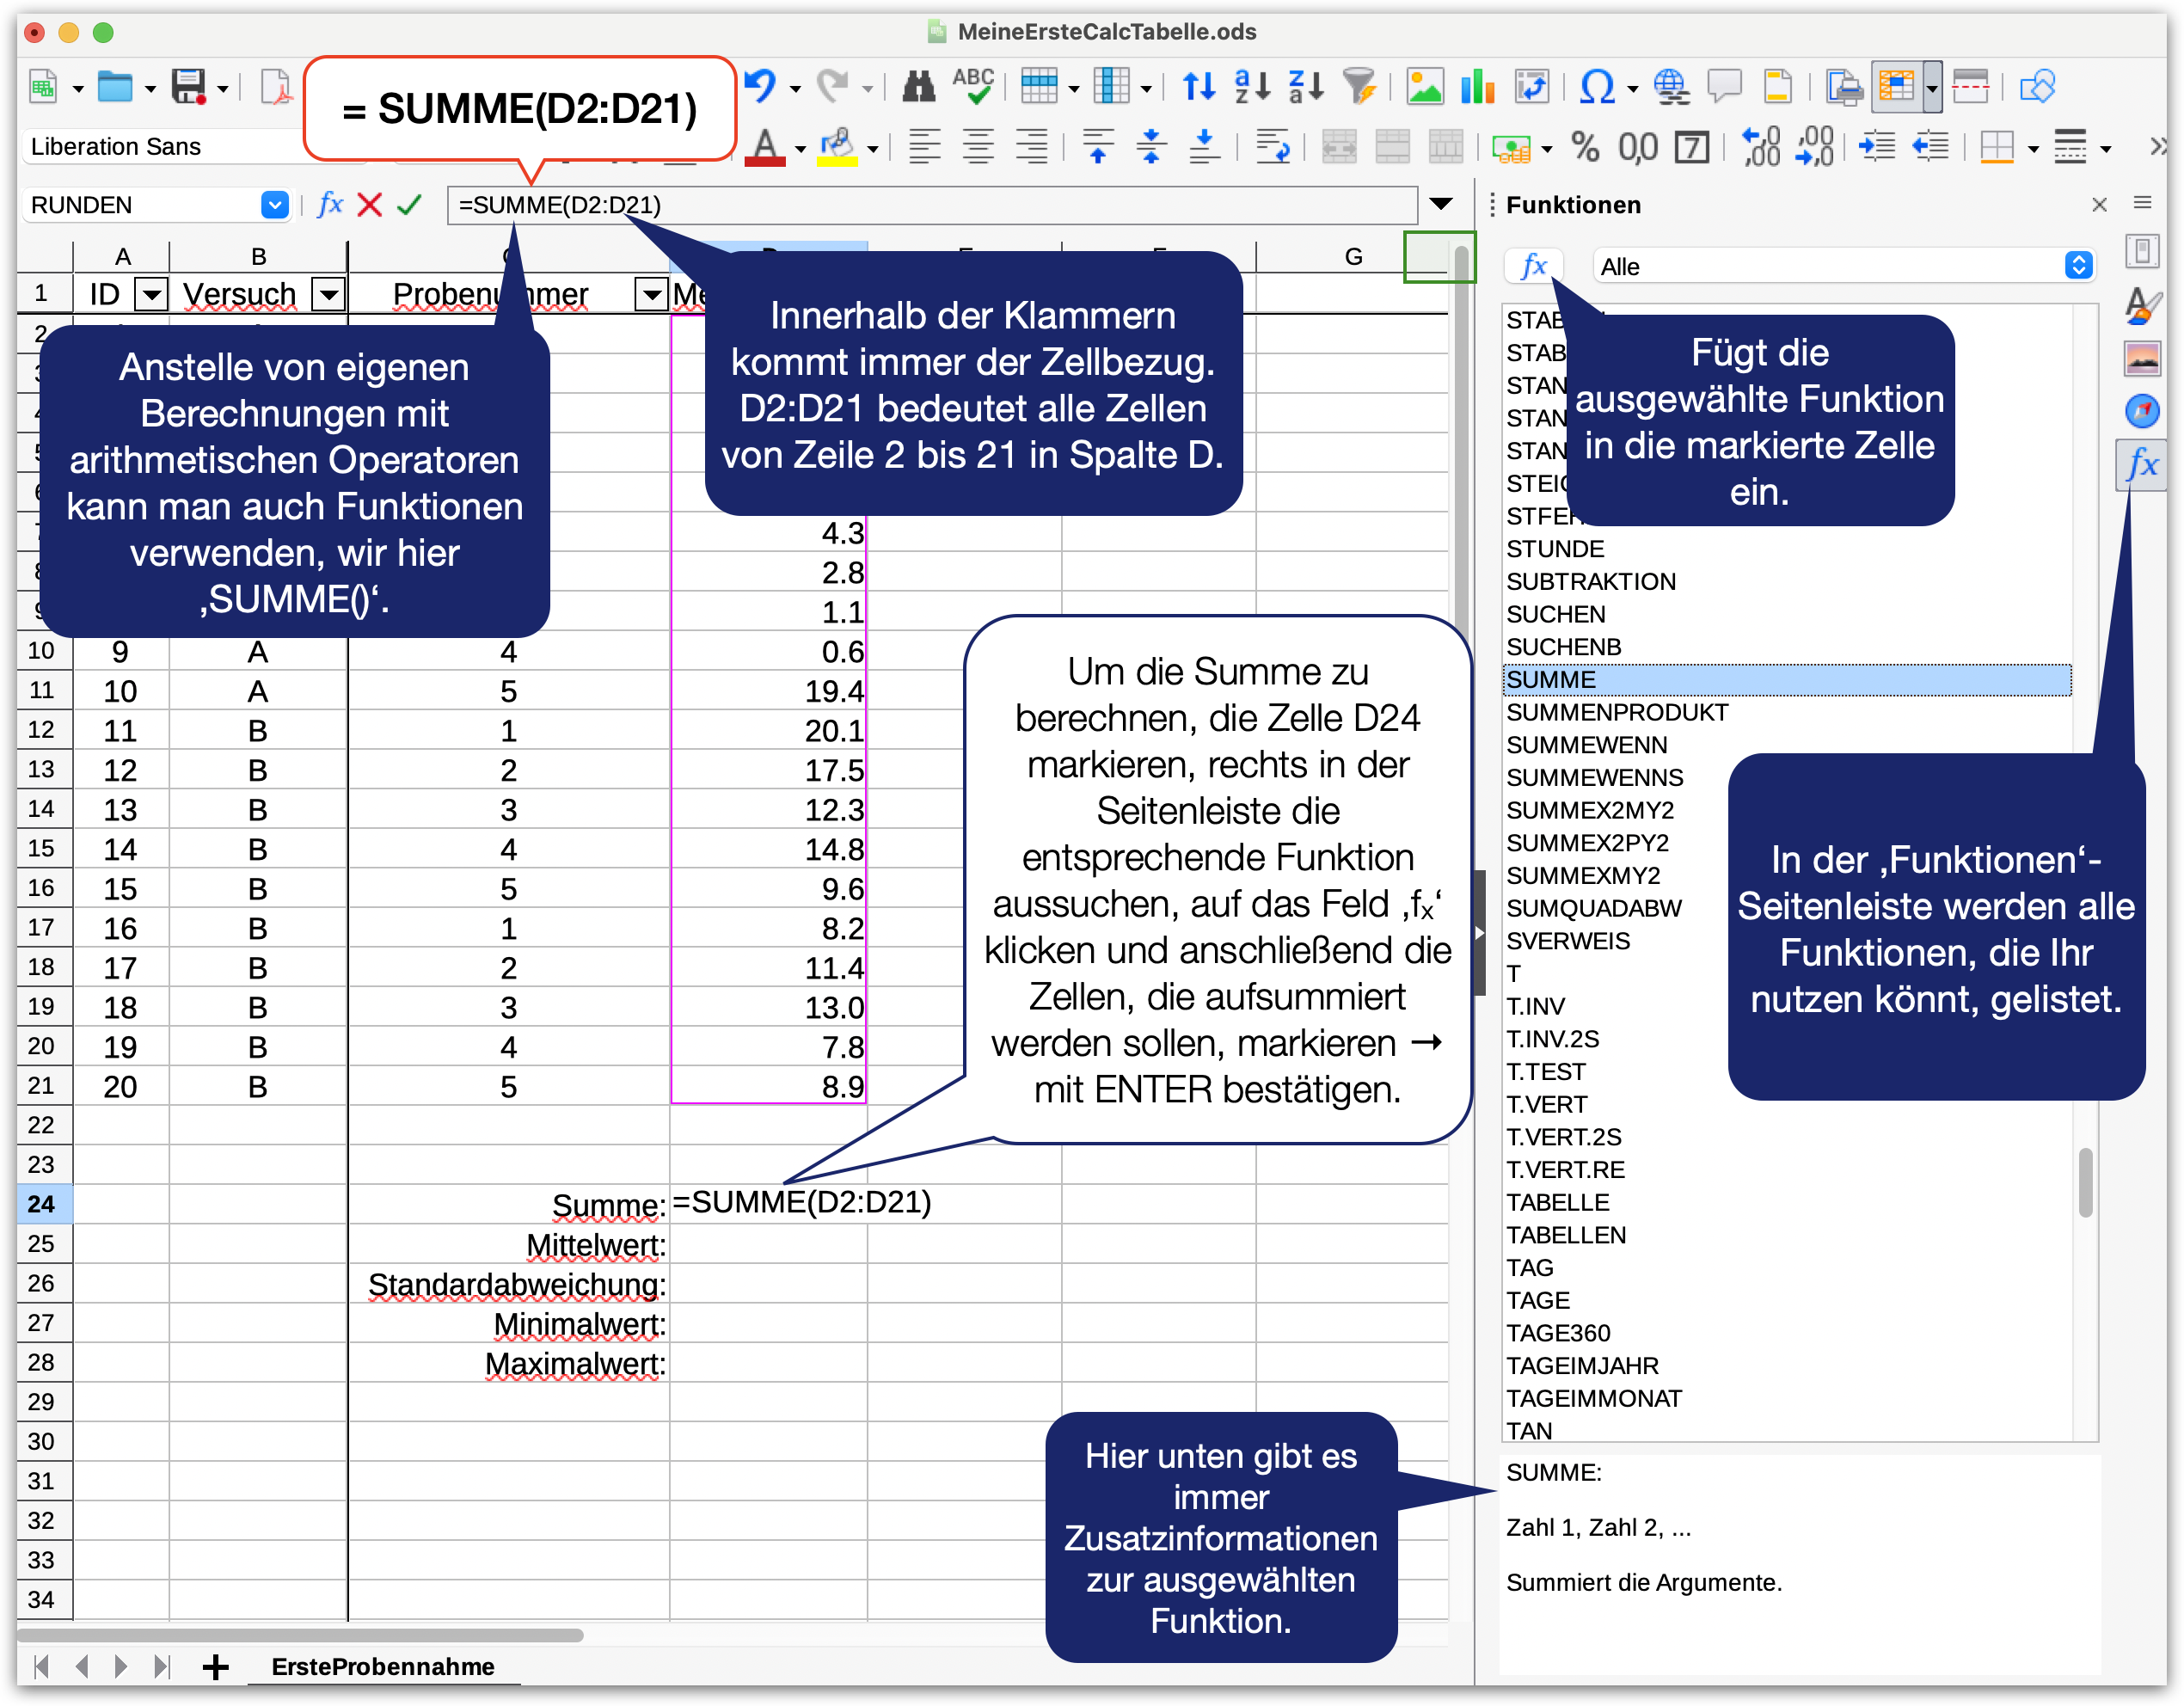Click the insert image icon
Viewport: 2184px width, 1706px height.
coord(1424,87)
